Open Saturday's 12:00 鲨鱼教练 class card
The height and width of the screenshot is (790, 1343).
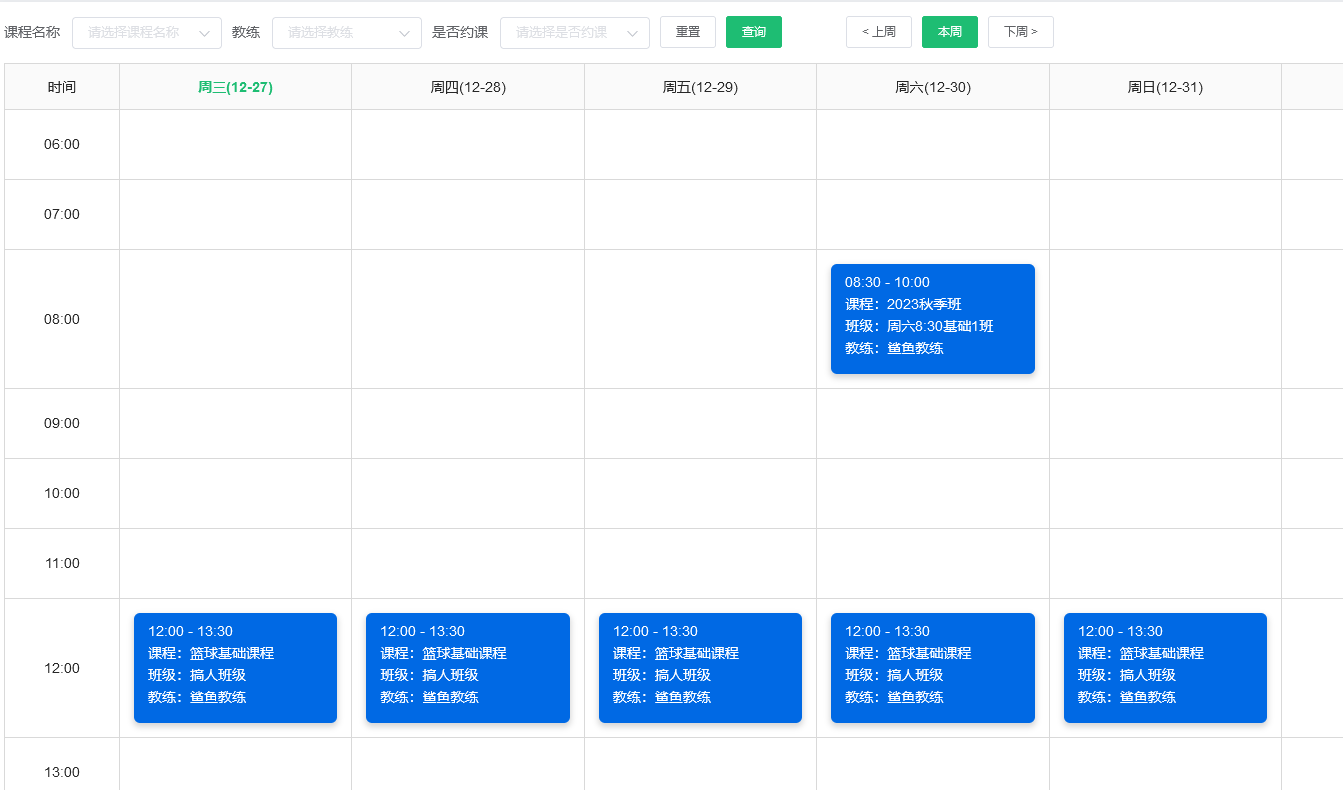(x=932, y=667)
